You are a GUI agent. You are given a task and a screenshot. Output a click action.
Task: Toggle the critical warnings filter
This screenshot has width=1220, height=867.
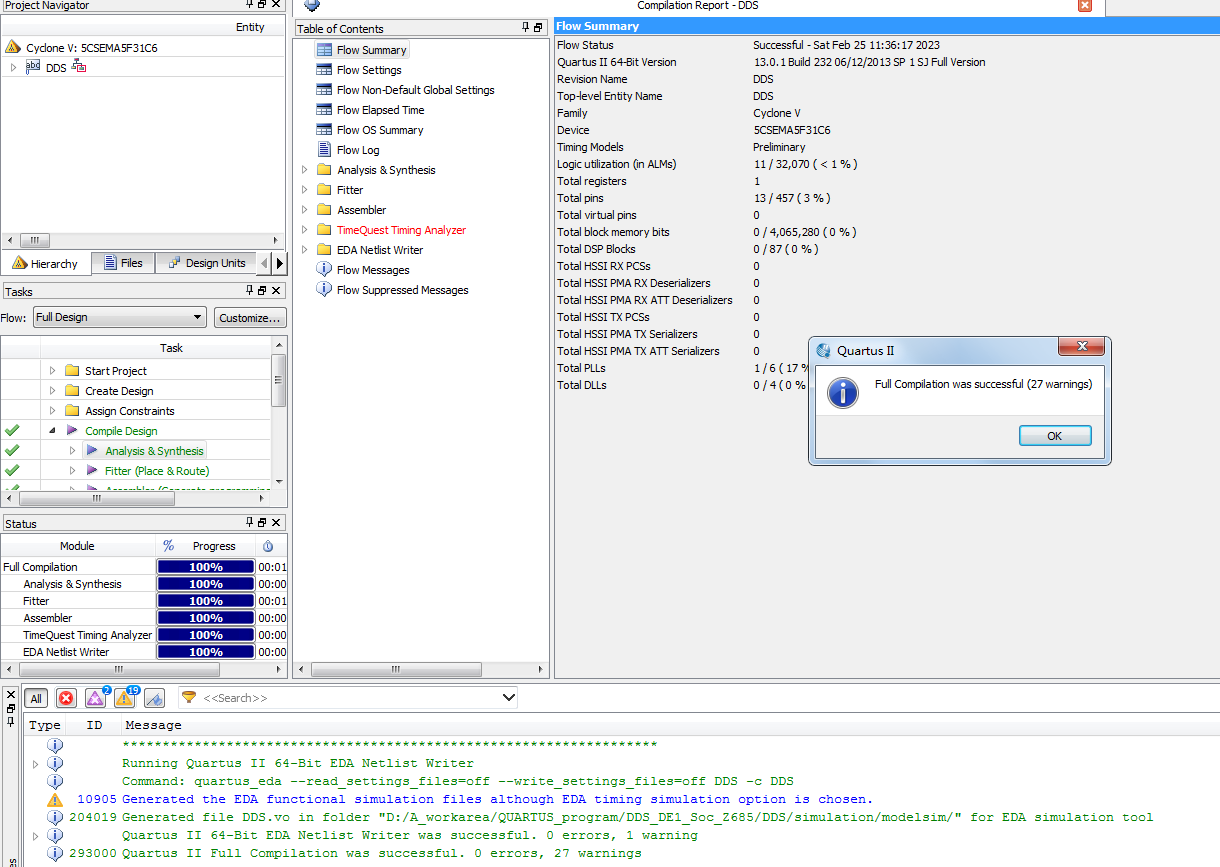[96, 697]
